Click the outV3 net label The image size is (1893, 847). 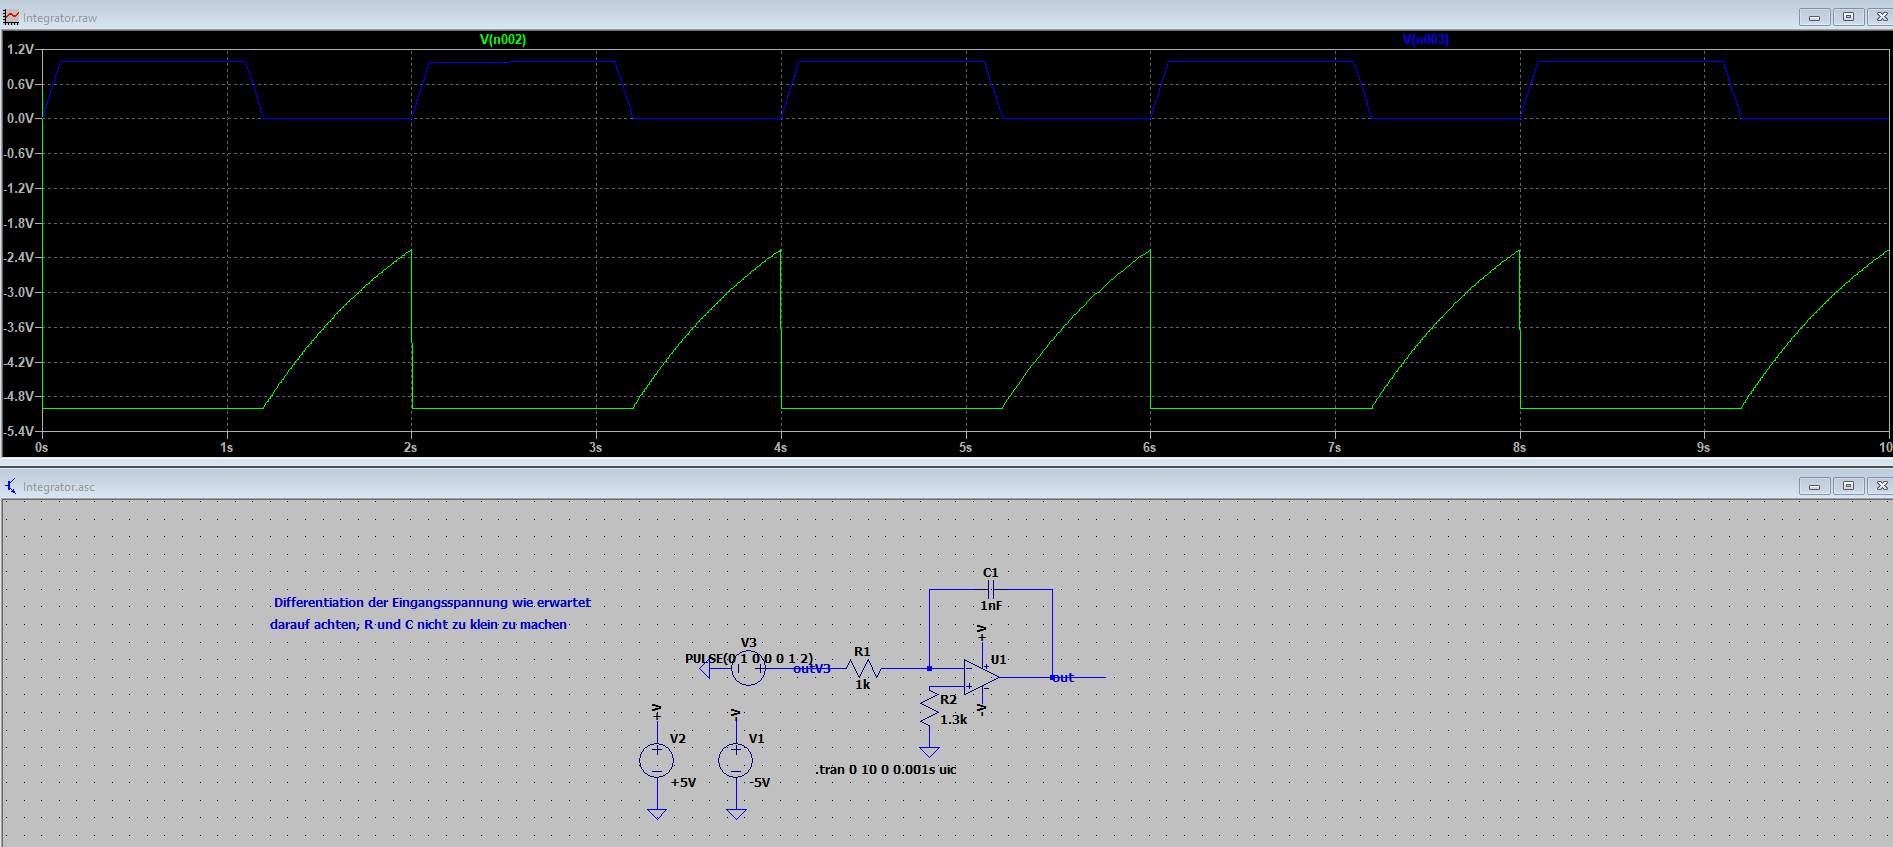pos(812,669)
